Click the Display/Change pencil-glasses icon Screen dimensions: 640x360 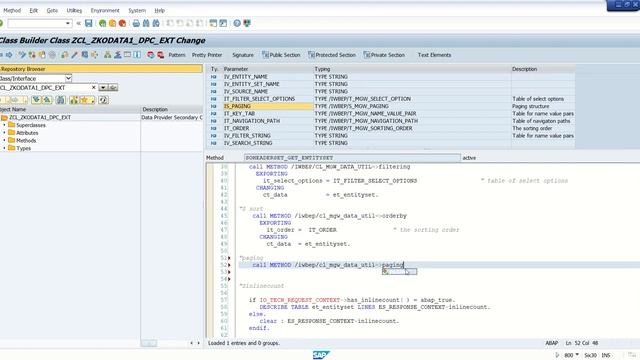pos(22,55)
